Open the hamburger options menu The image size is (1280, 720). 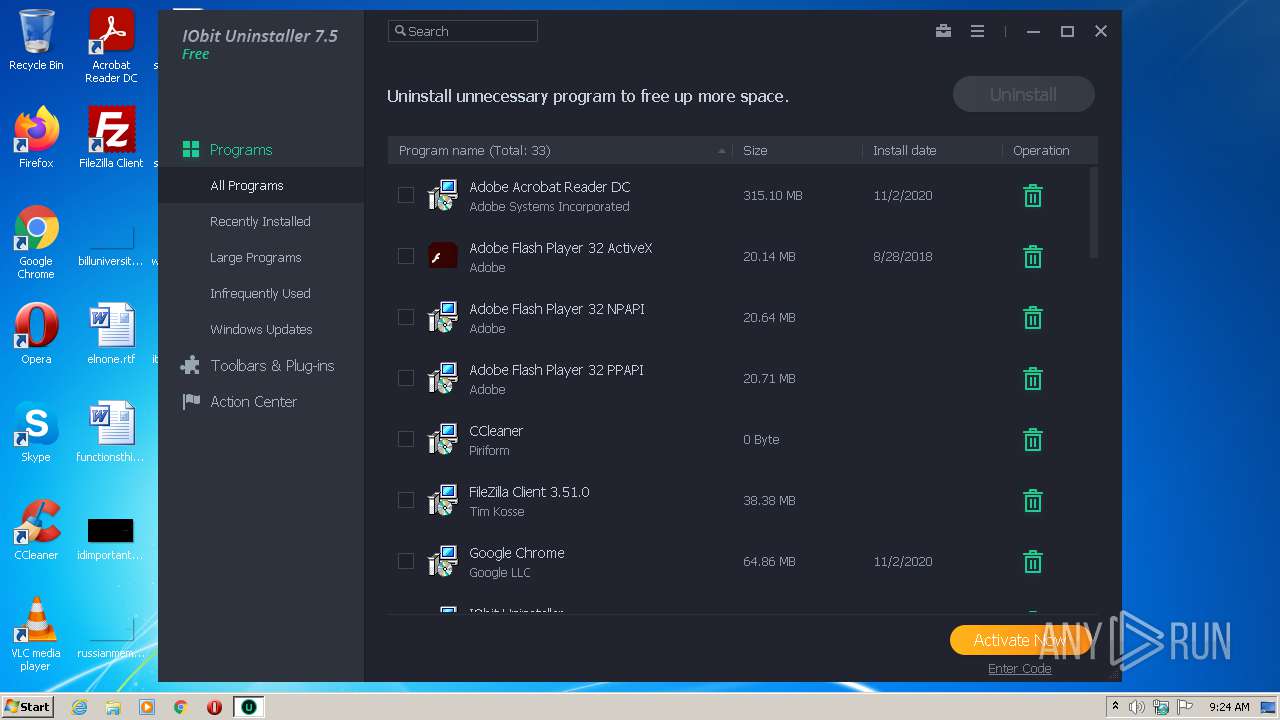pyautogui.click(x=977, y=31)
